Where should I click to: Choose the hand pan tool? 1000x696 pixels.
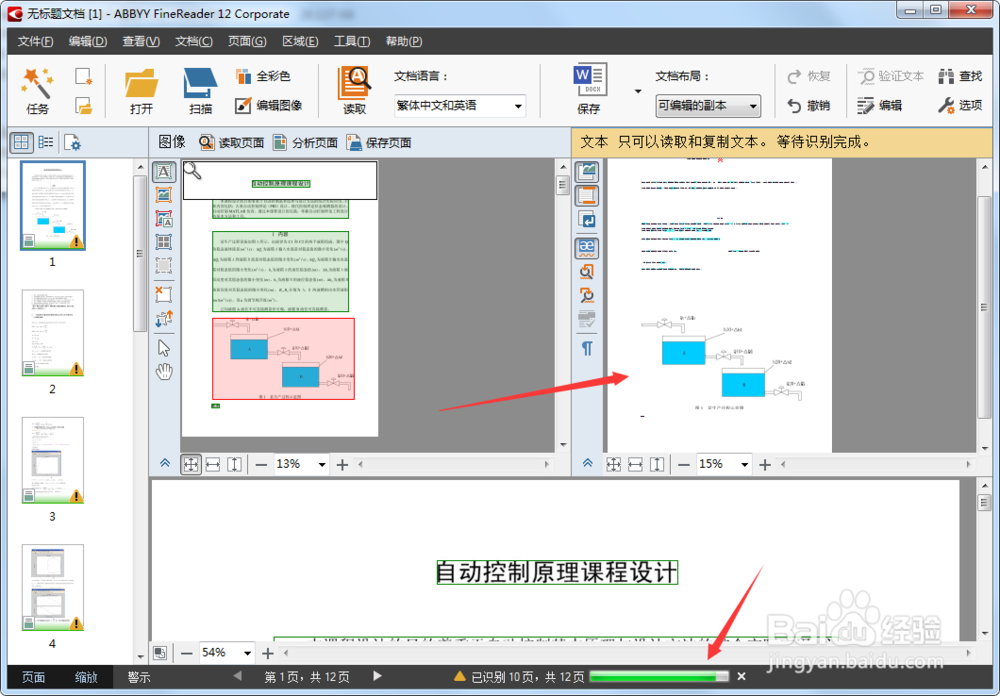[x=164, y=371]
